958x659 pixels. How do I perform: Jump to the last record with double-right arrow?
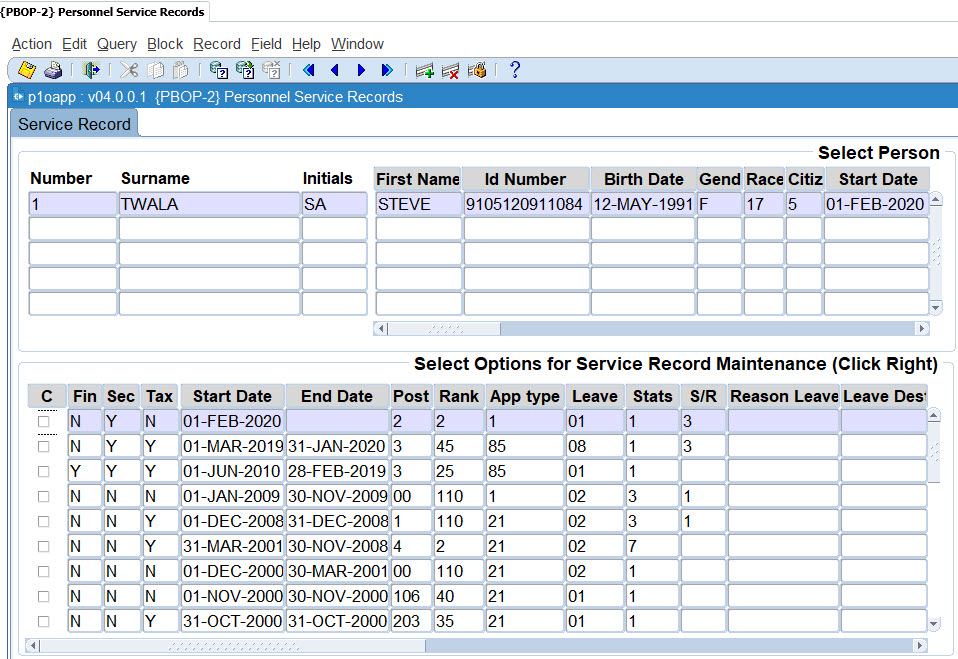pyautogui.click(x=387, y=70)
